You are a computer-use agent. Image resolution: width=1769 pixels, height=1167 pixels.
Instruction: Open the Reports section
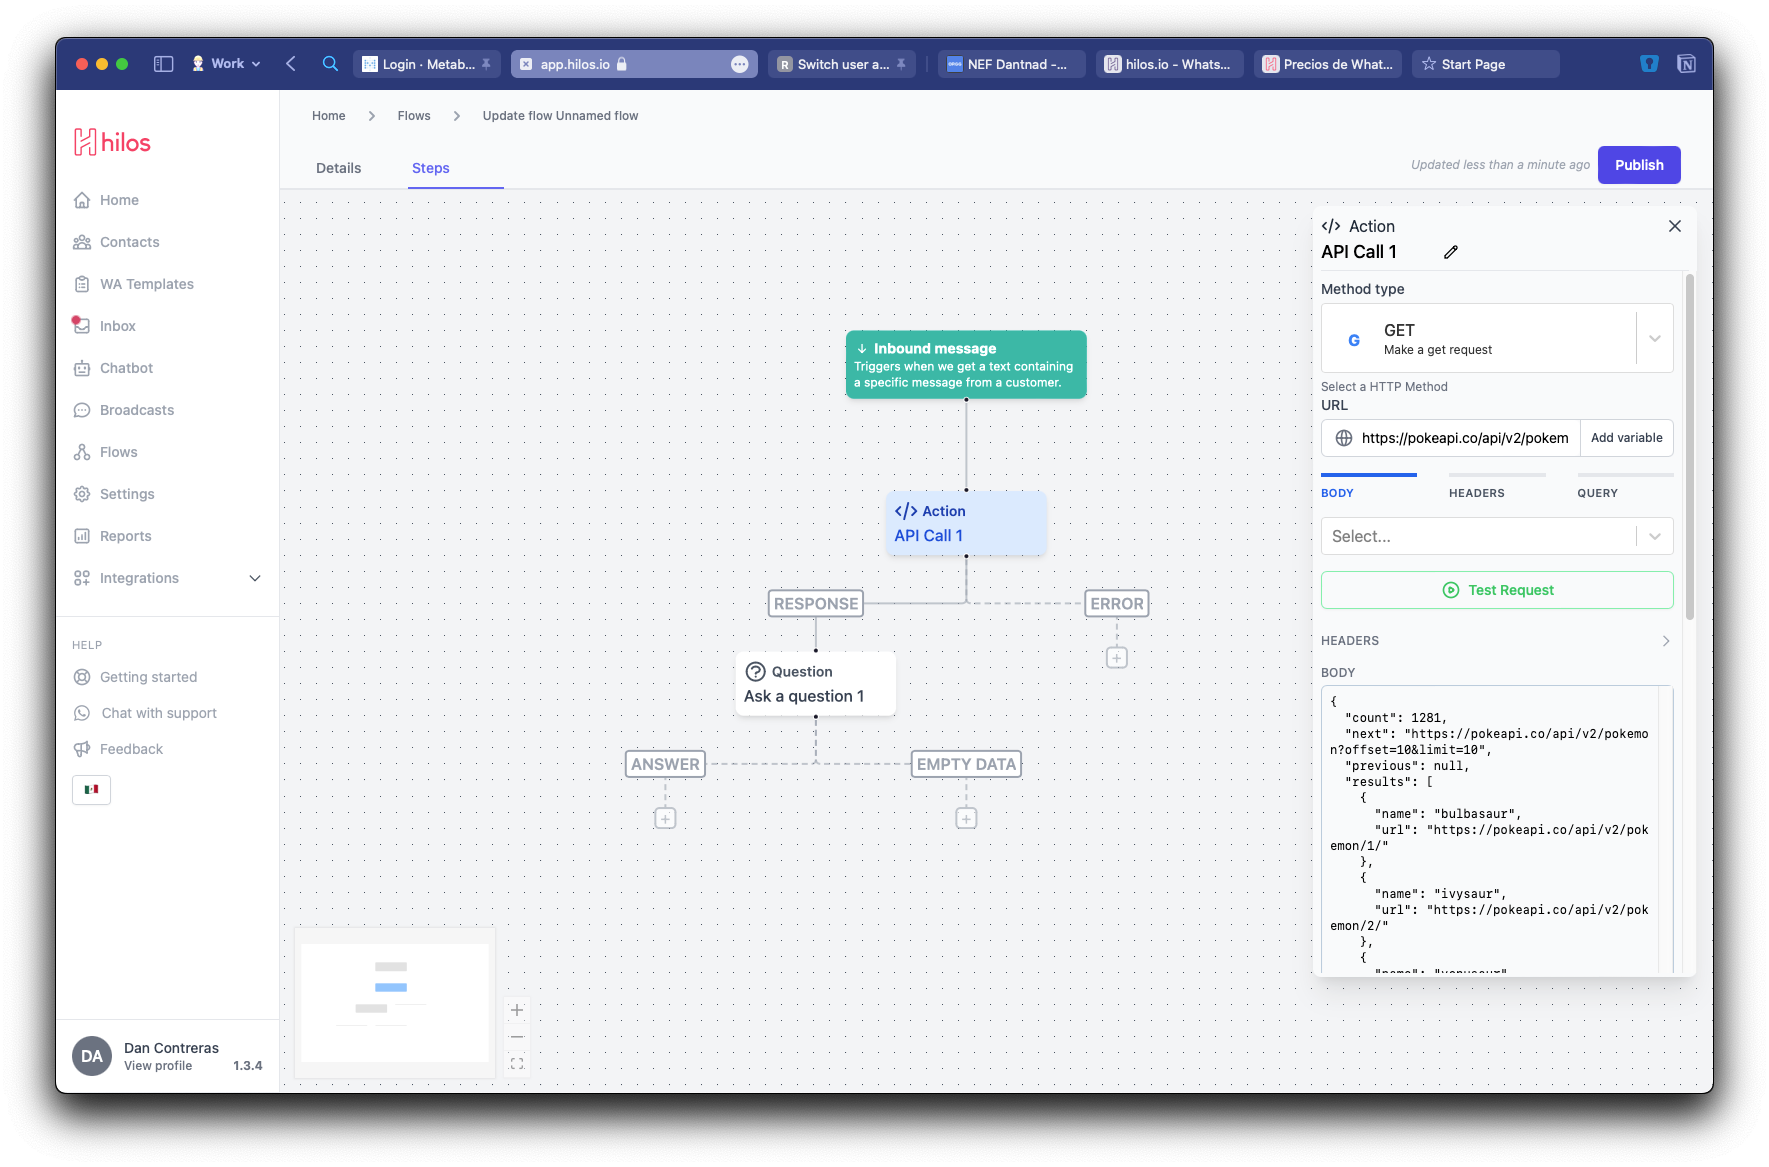[125, 535]
